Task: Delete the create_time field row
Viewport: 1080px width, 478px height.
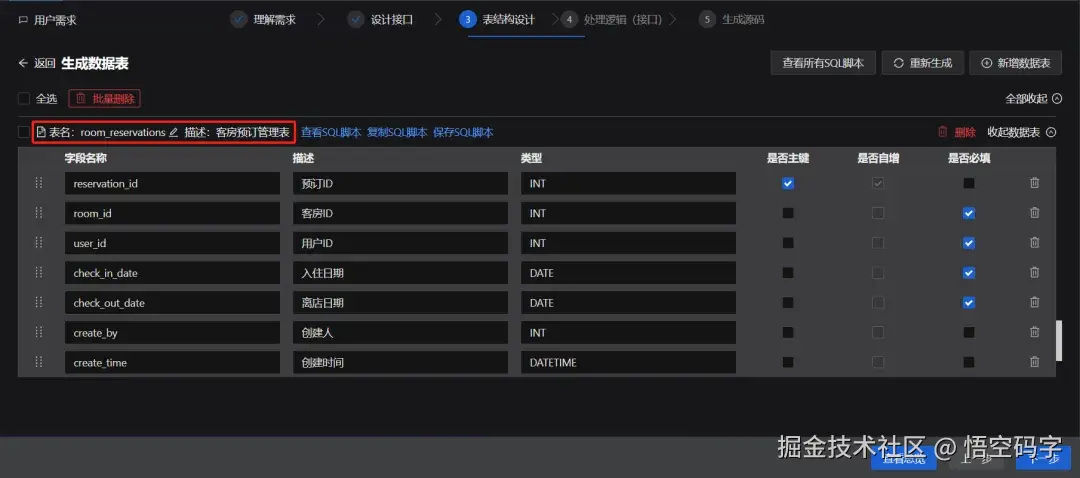Action: [x=1034, y=362]
